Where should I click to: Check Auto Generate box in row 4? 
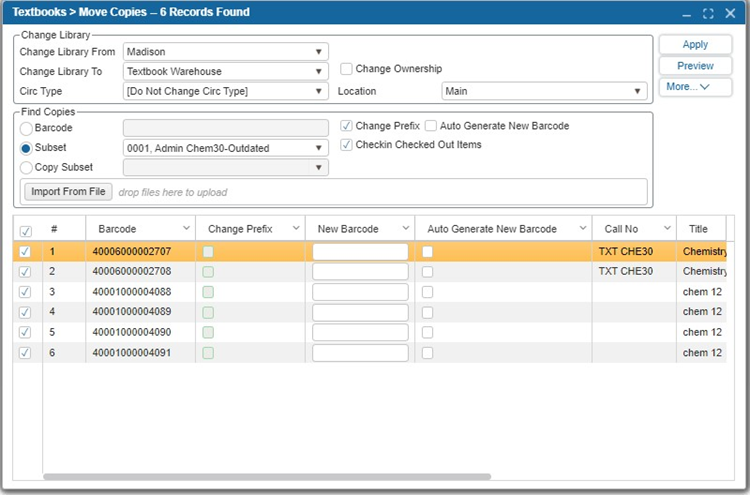pyautogui.click(x=428, y=312)
